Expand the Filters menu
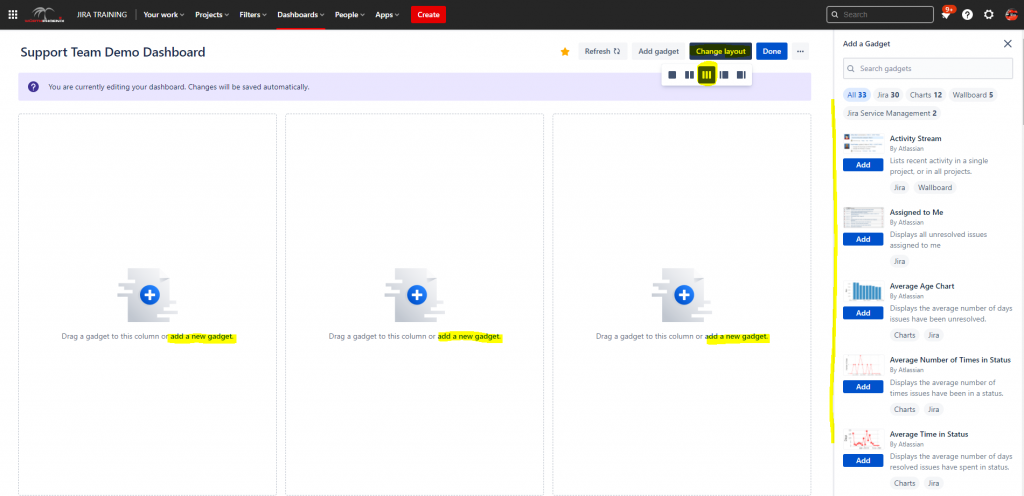Viewport: 1024px width, 496px height. [x=253, y=14]
